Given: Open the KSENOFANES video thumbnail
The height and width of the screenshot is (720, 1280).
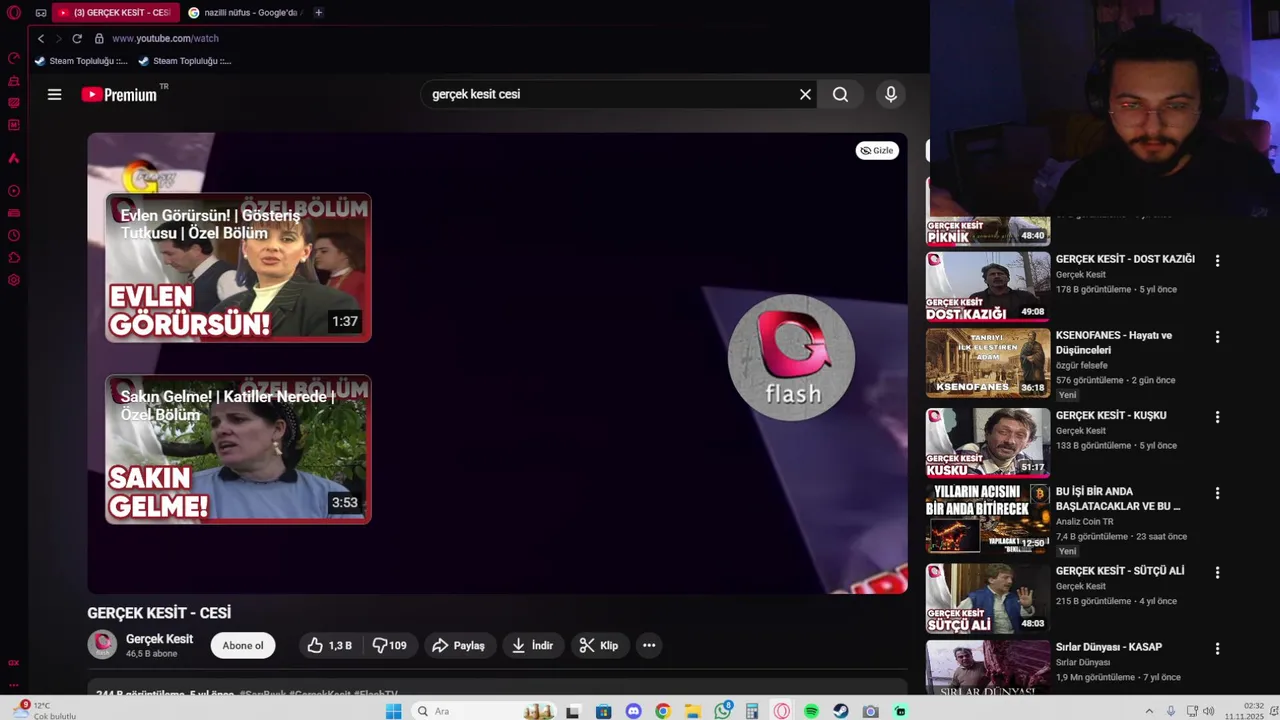Looking at the screenshot, I should [988, 363].
